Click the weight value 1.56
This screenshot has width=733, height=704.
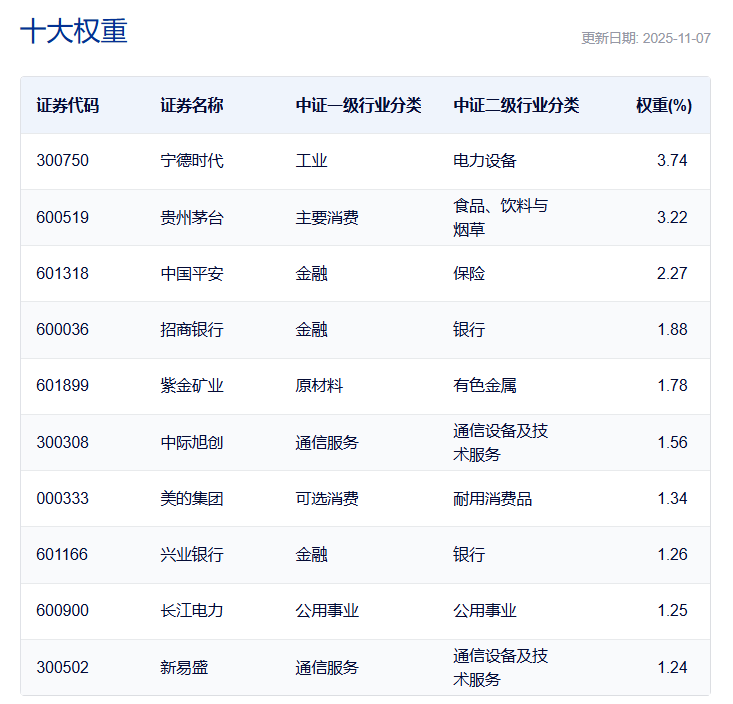672,443
